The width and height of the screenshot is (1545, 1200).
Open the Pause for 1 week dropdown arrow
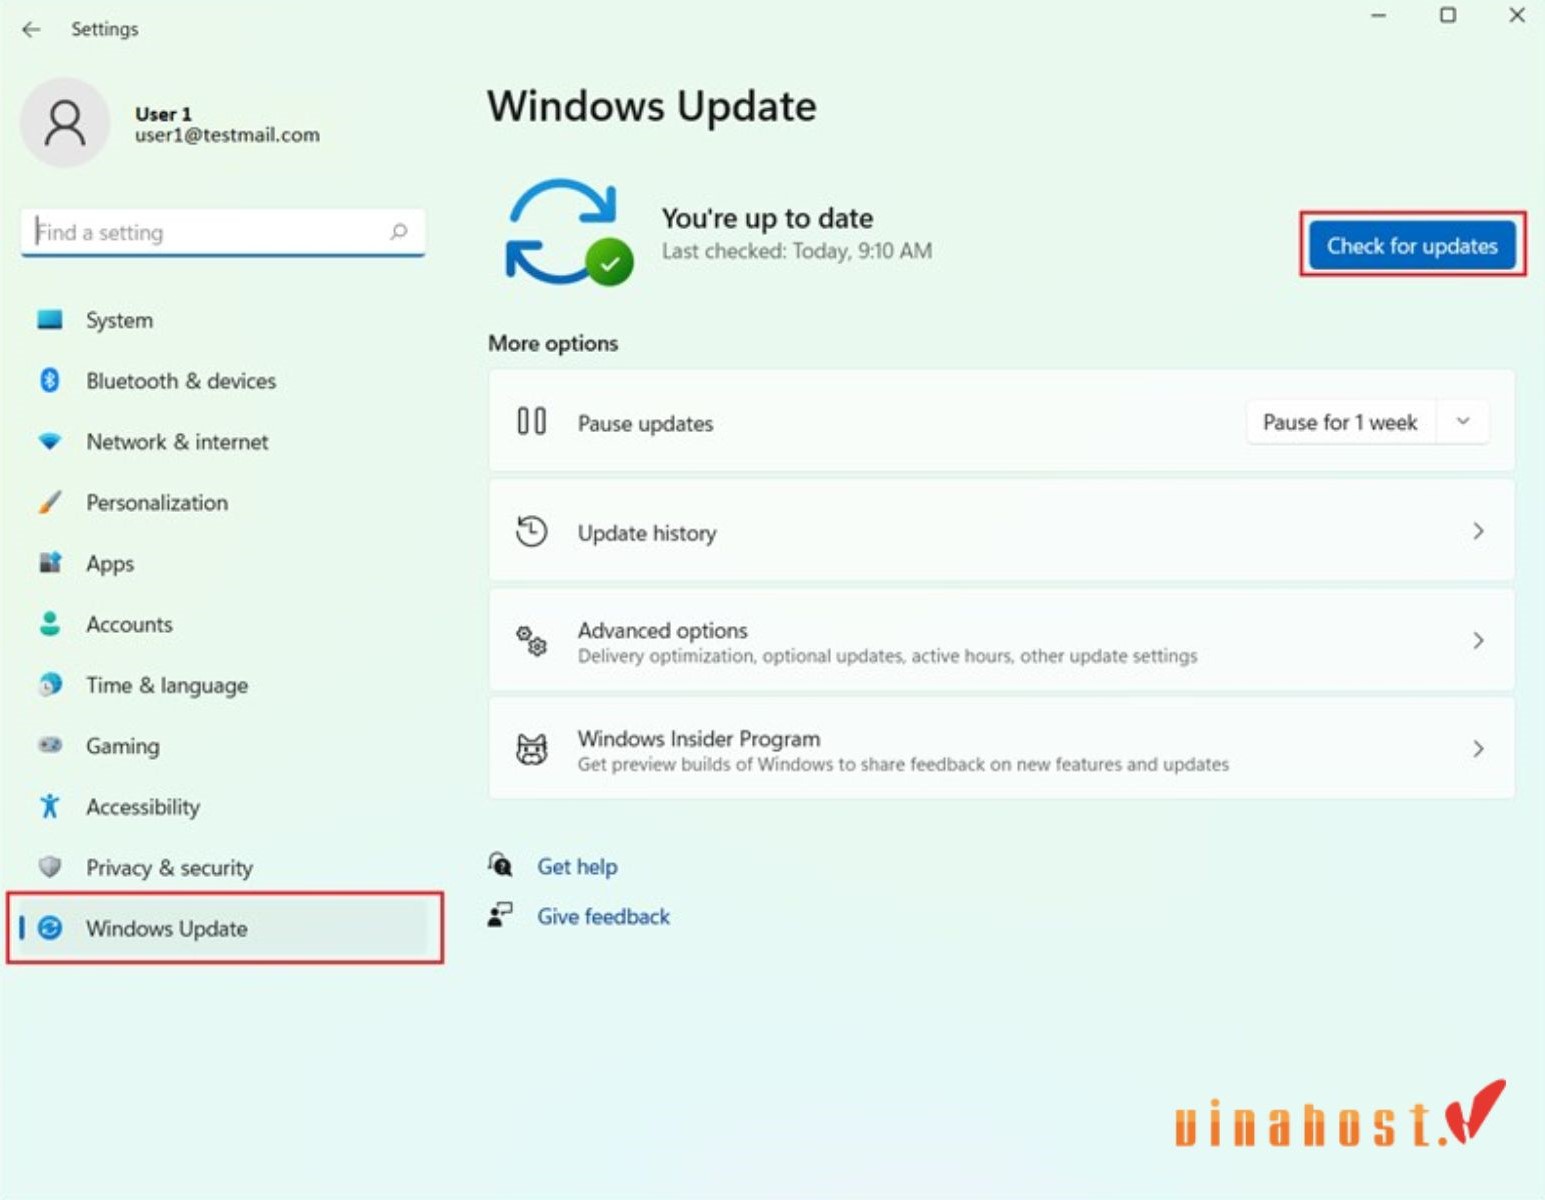1463,422
